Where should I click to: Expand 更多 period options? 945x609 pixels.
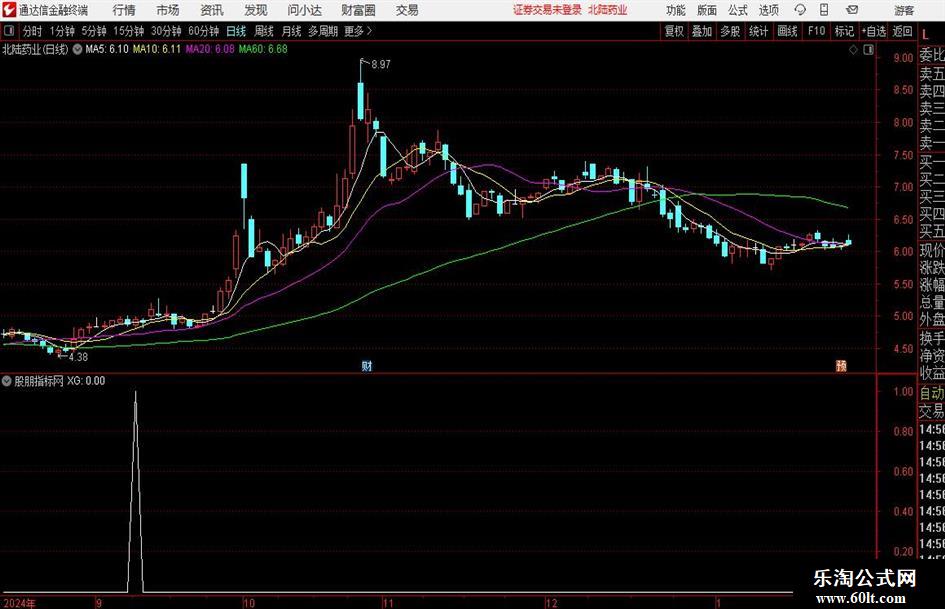click(x=359, y=31)
